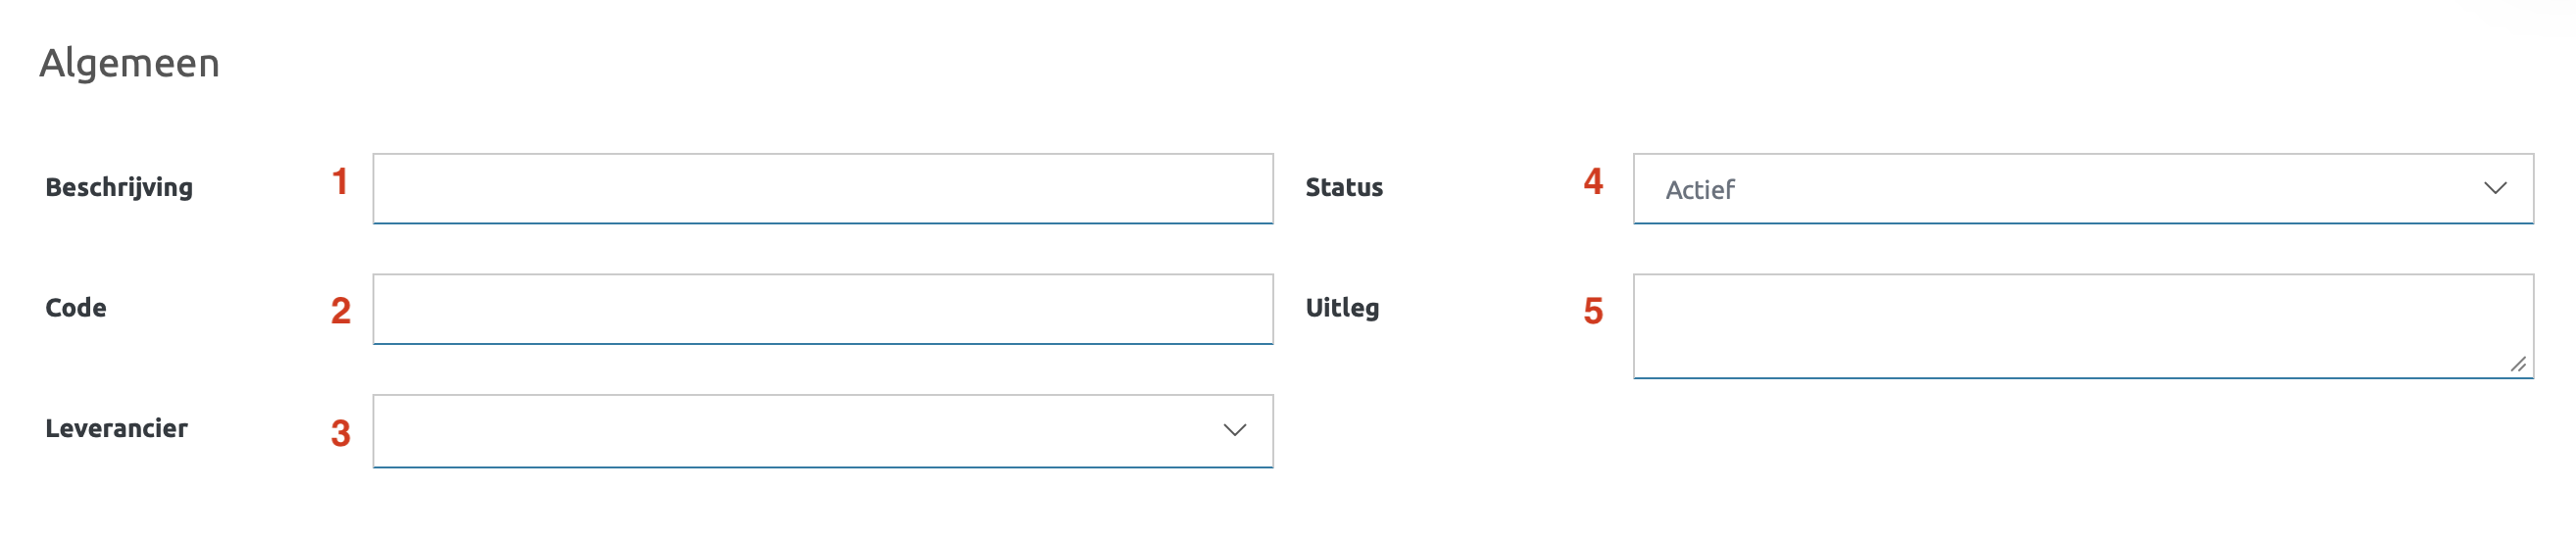Open the Status dropdown box
The image size is (2576, 539).
click(2060, 188)
